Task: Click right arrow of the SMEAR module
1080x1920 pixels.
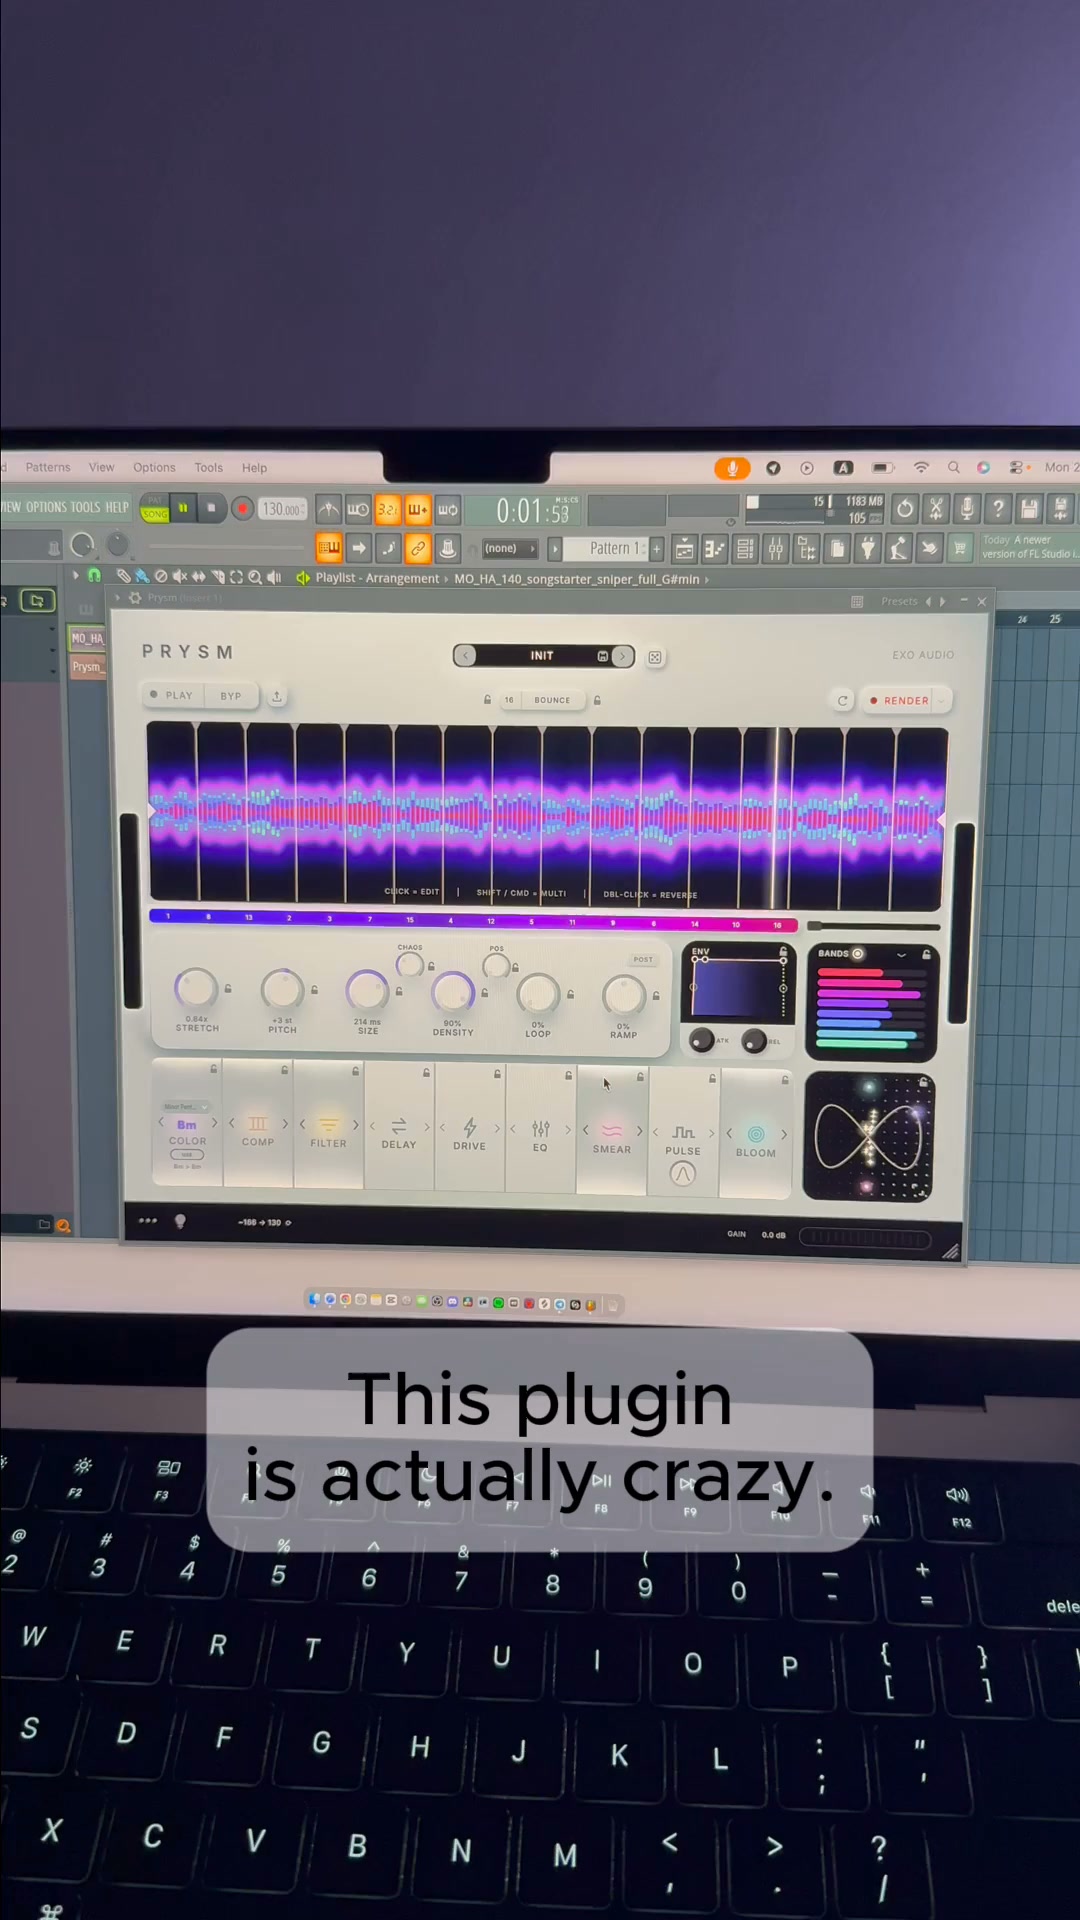Action: 640,1131
